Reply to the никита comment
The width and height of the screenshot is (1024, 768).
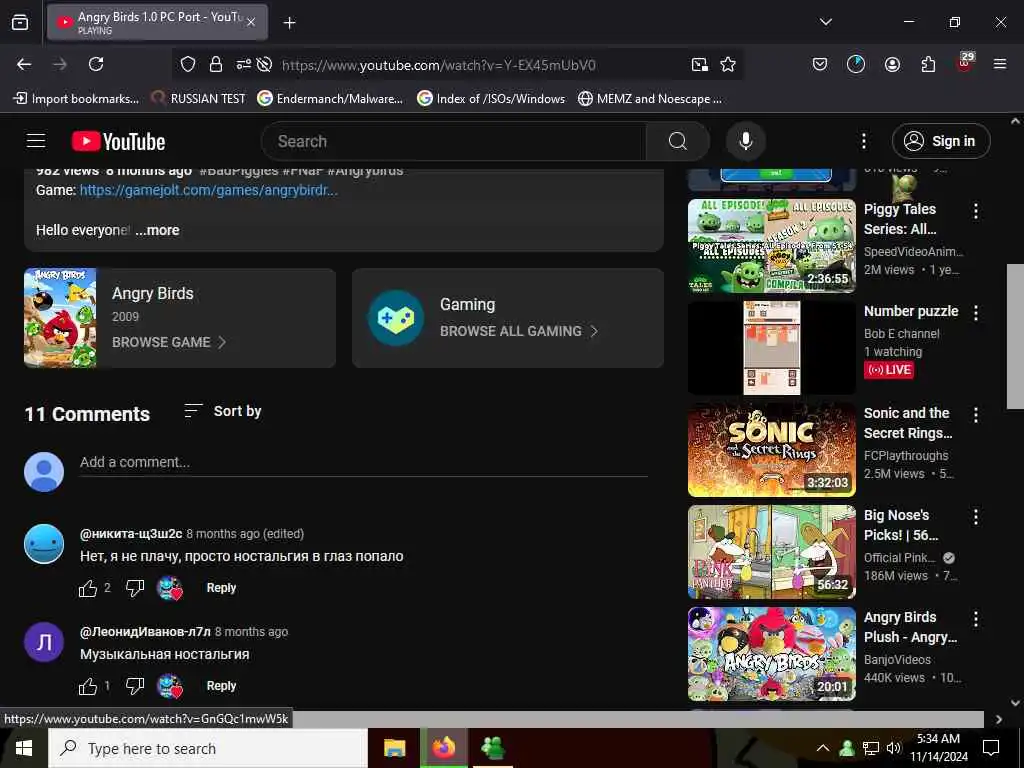pyautogui.click(x=221, y=588)
